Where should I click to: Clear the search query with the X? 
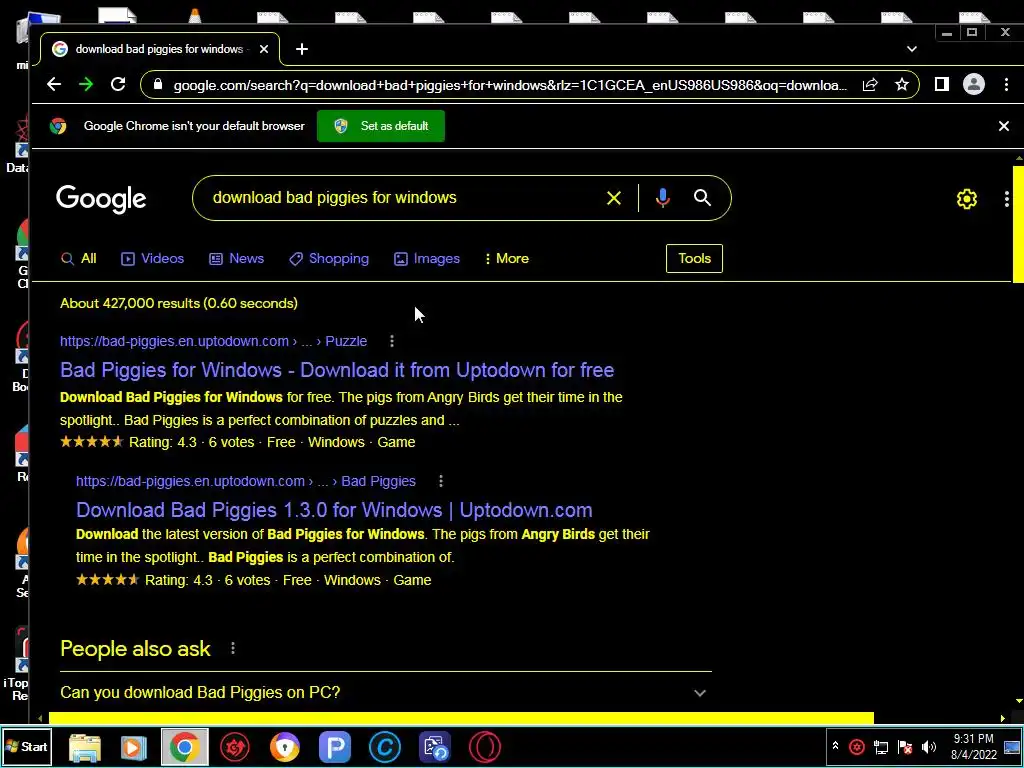point(613,198)
